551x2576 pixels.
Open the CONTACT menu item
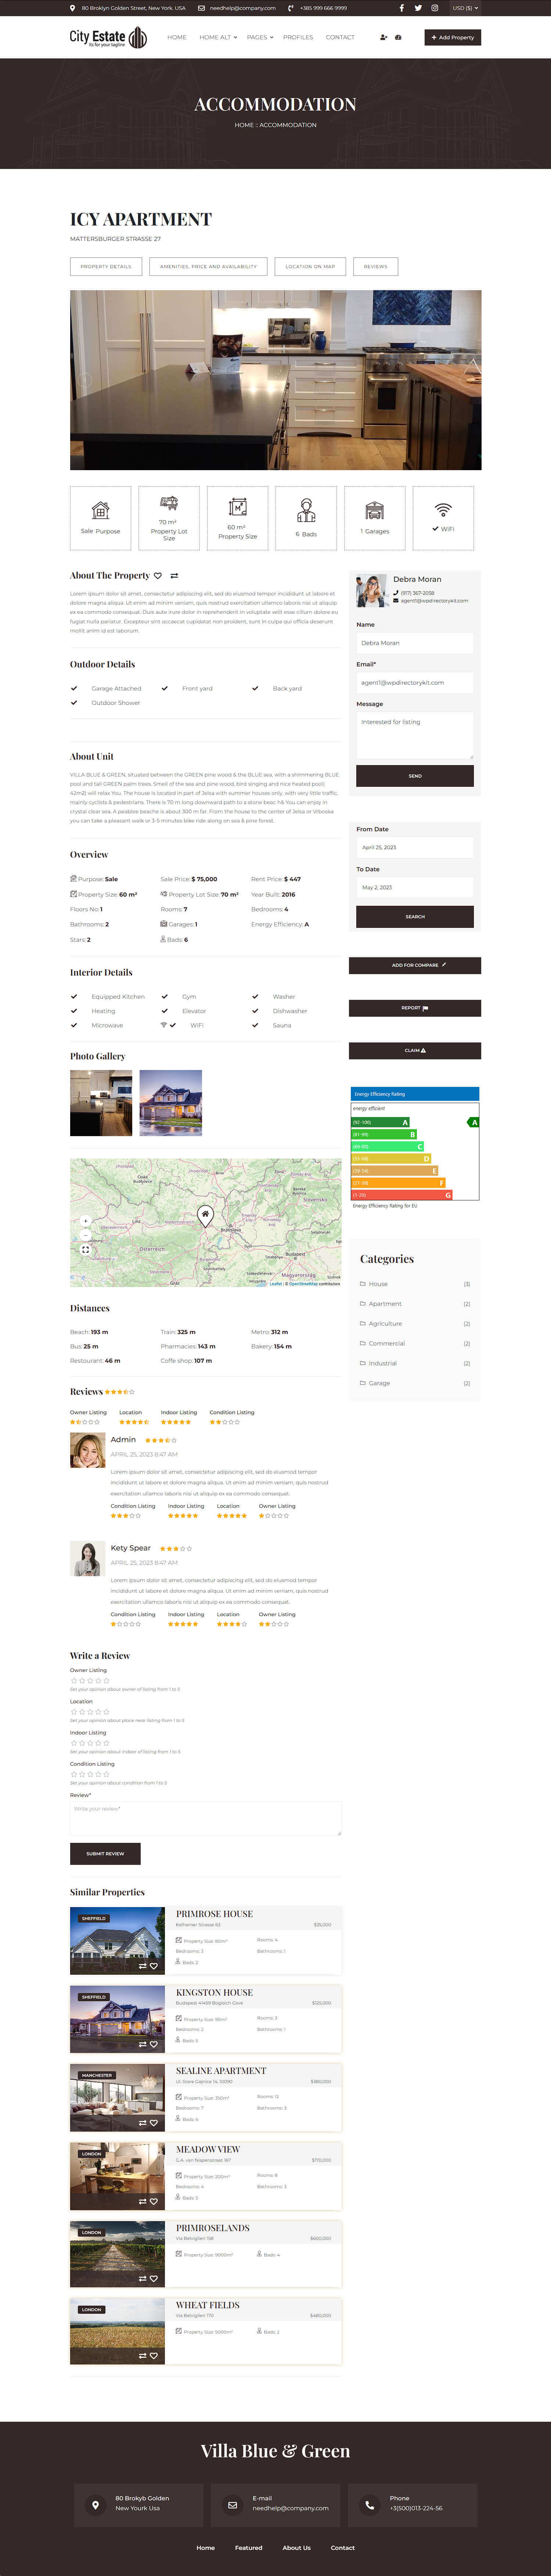pos(340,37)
